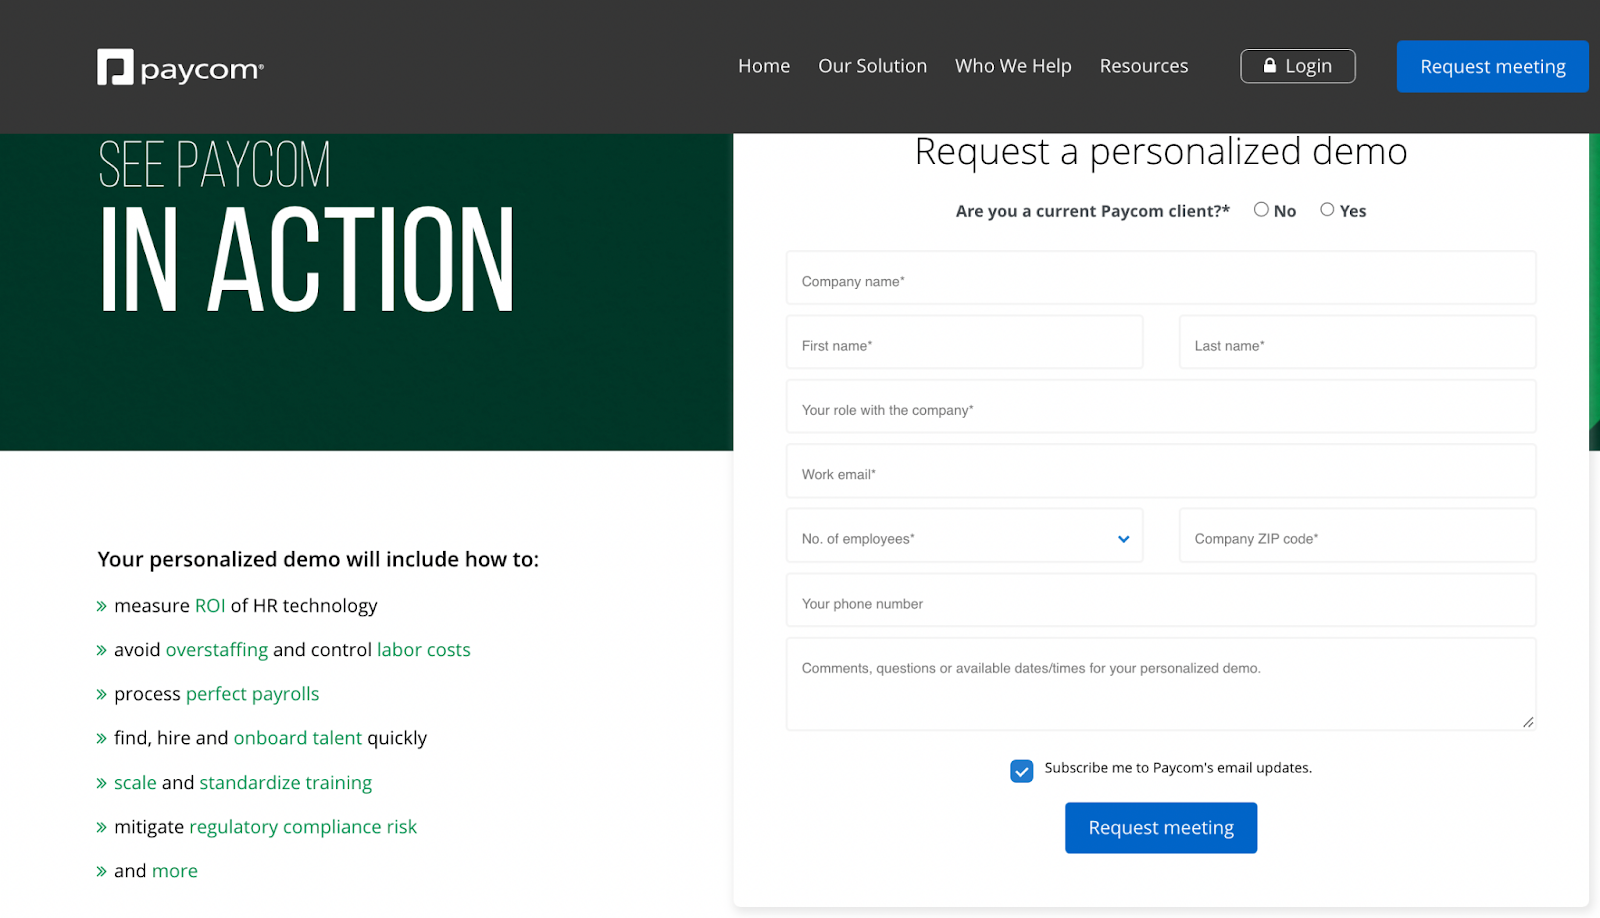
Task: Follow the scale link
Action: 135,783
